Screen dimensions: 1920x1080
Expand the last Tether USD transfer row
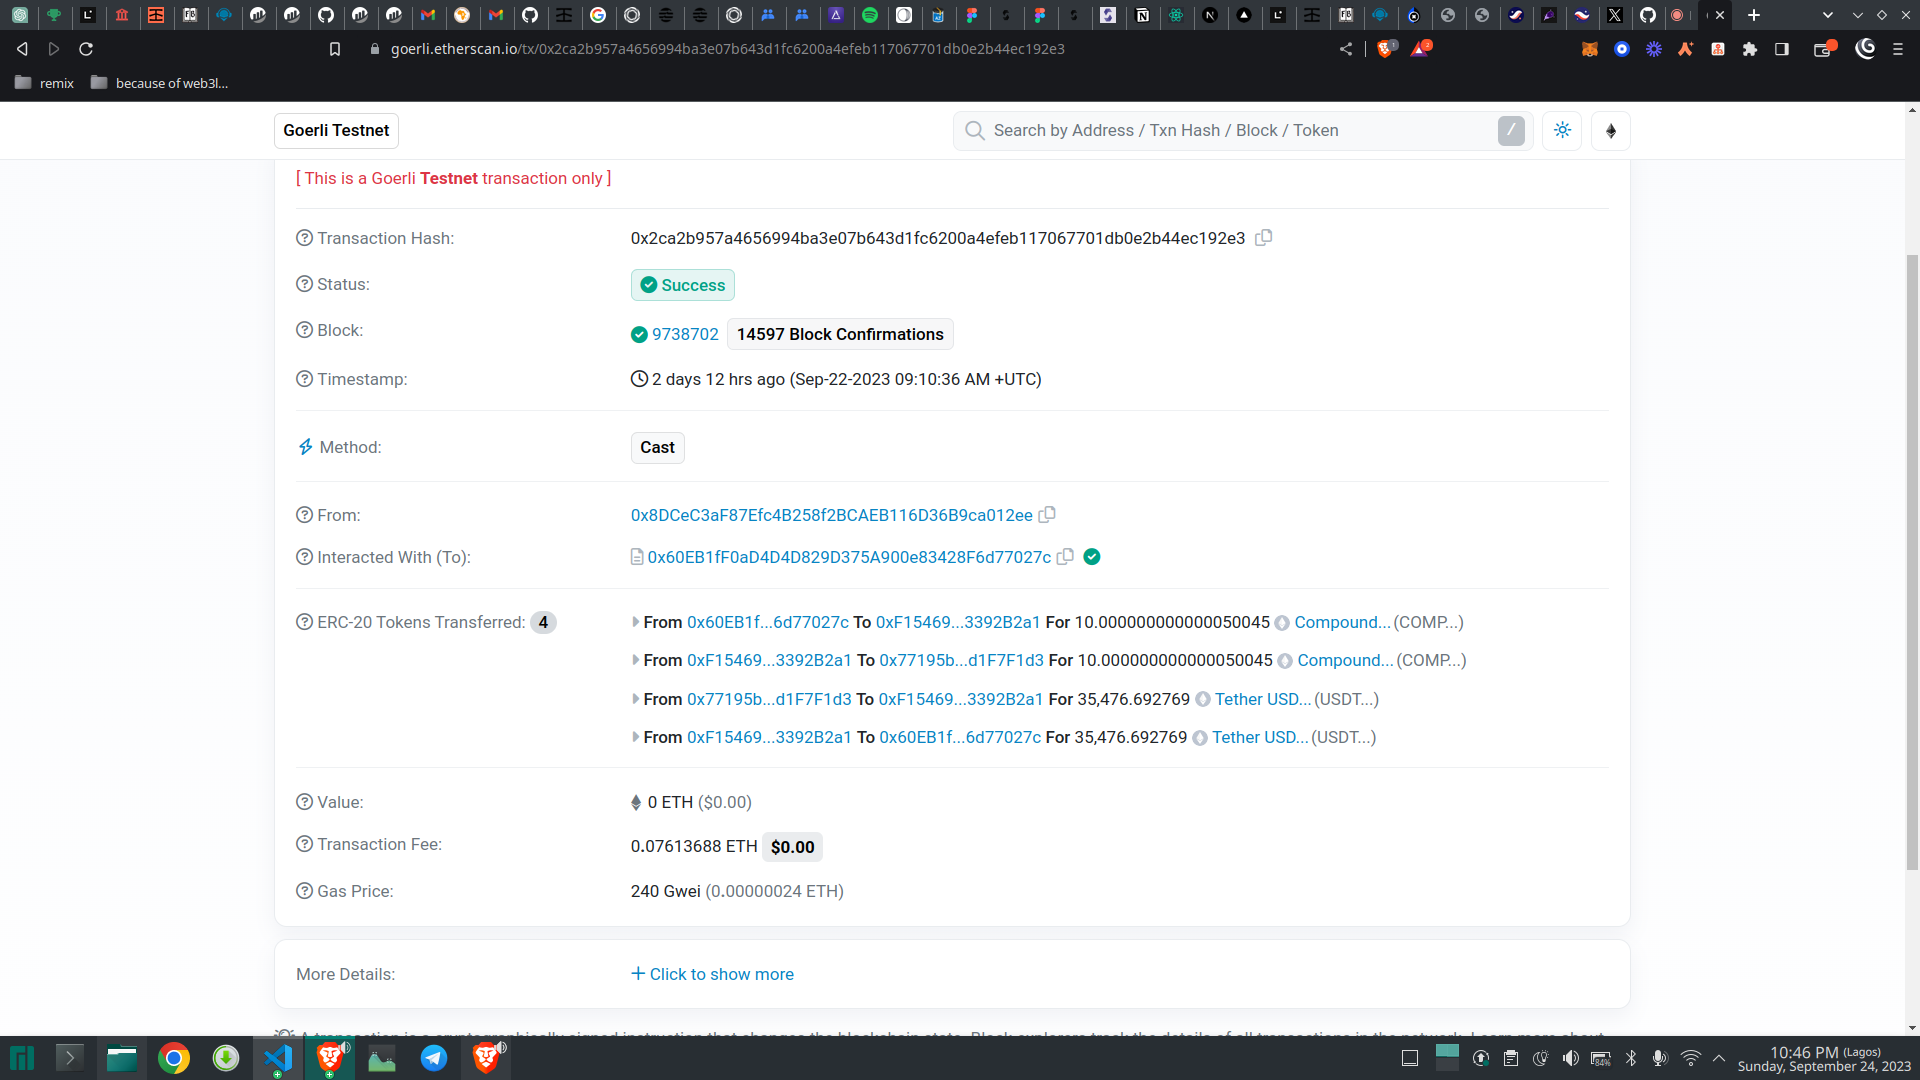636,737
